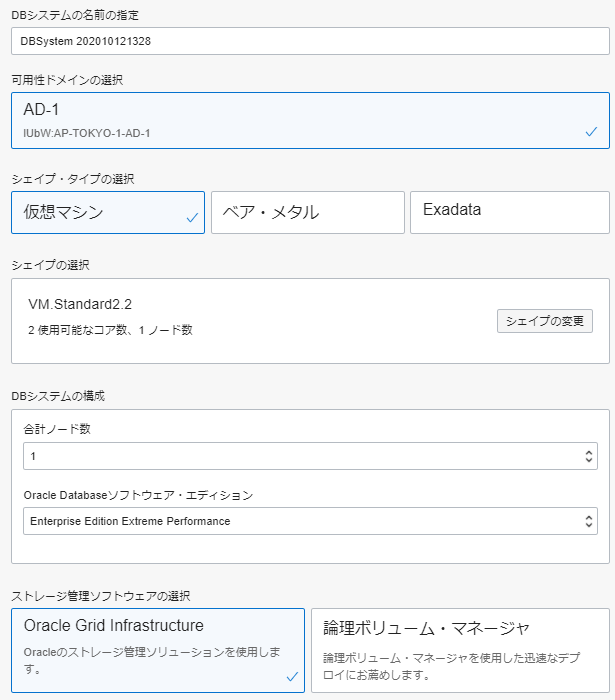Click the checkmark icon on 仮想マシン card
The width and height of the screenshot is (615, 700).
click(192, 217)
